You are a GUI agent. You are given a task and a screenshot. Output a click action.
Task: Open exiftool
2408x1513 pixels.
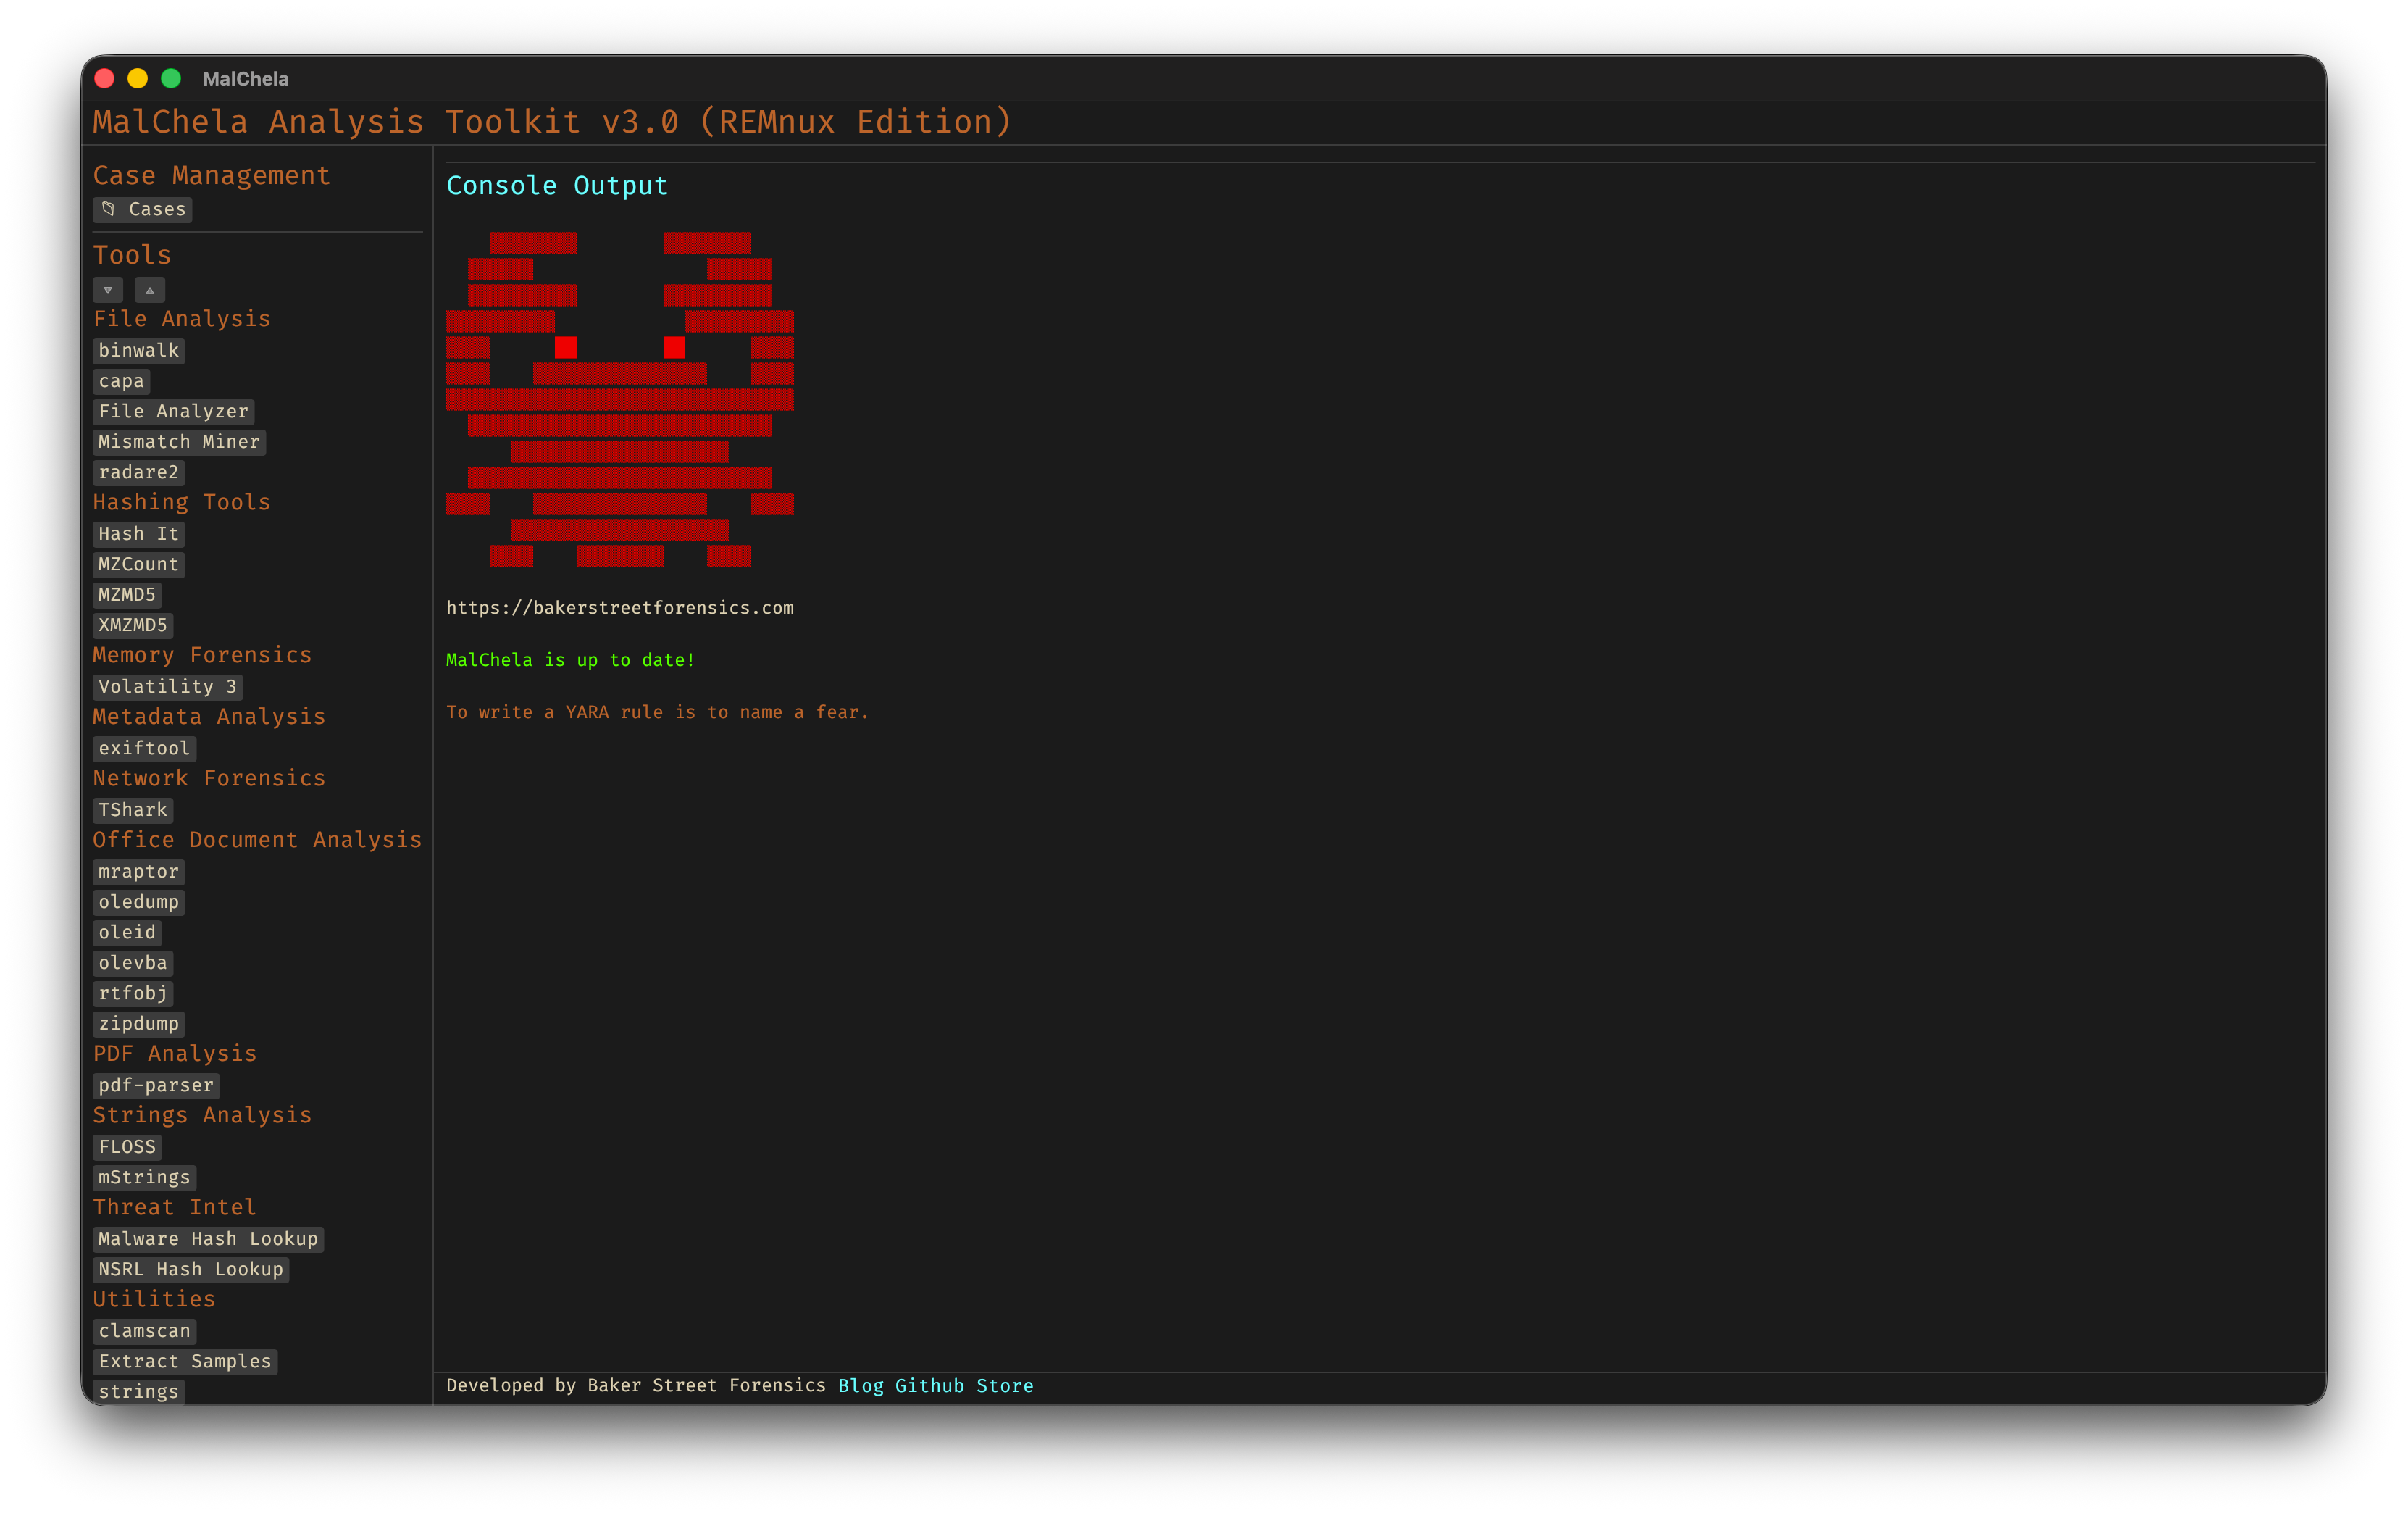click(x=144, y=748)
